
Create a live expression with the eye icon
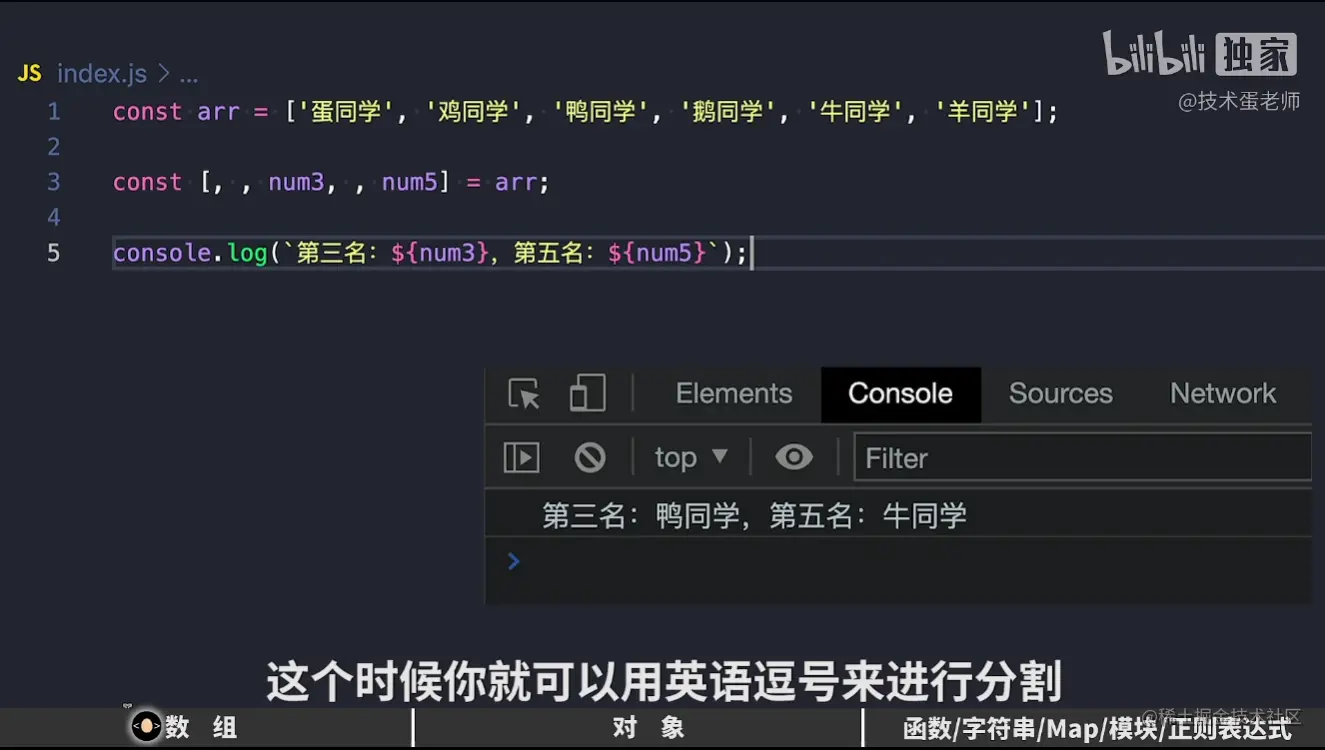[x=794, y=457]
